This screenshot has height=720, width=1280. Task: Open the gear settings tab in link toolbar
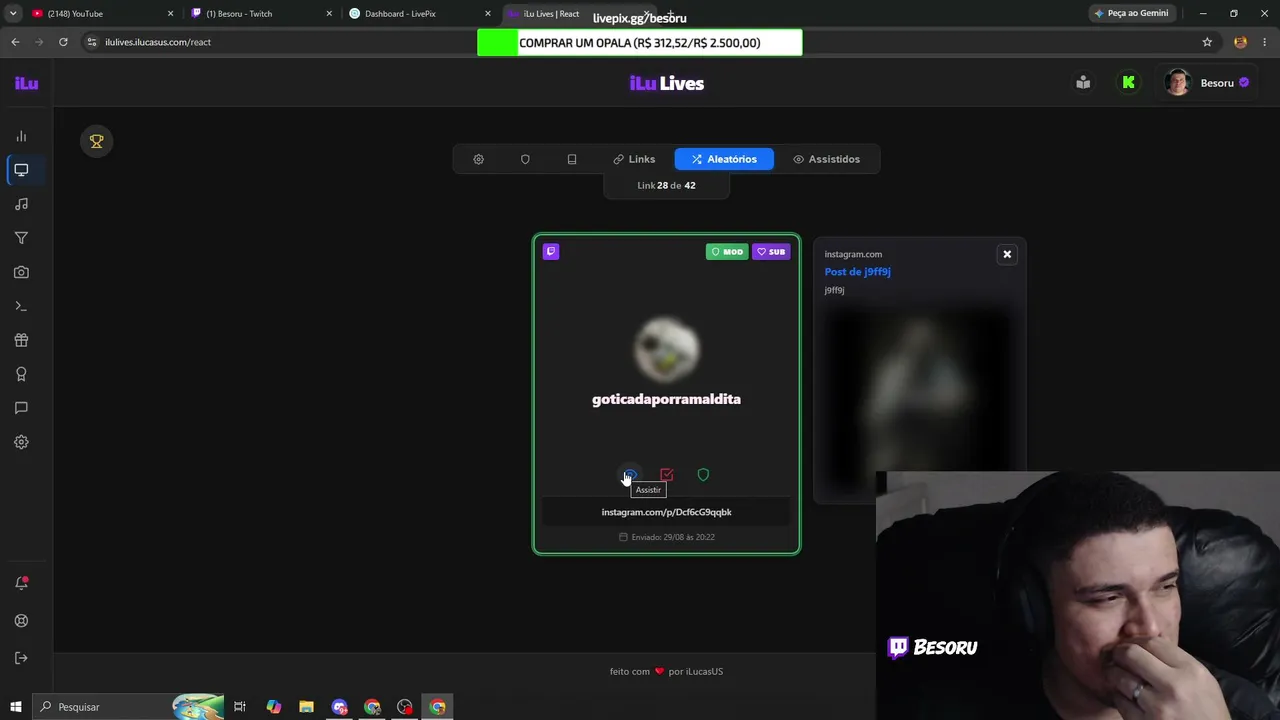pyautogui.click(x=479, y=159)
